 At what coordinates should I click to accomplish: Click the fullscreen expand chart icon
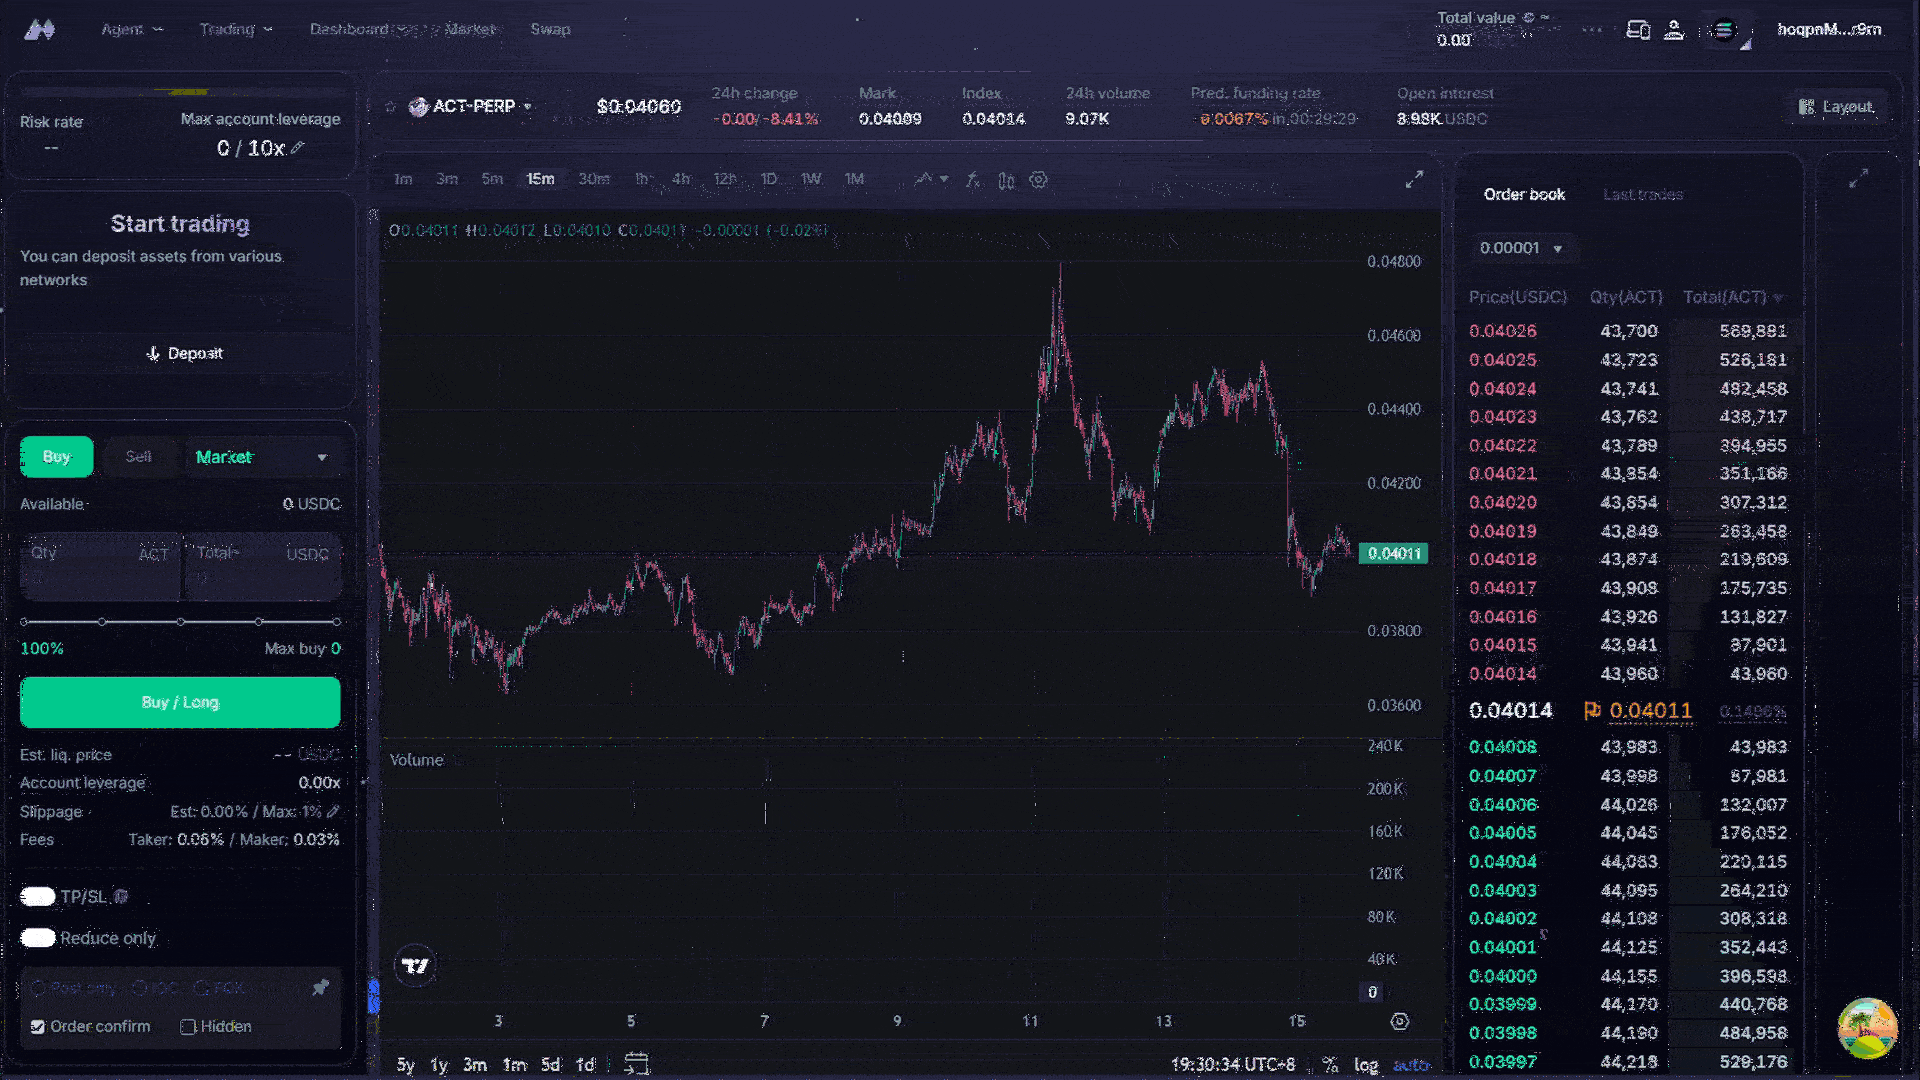coord(1414,180)
